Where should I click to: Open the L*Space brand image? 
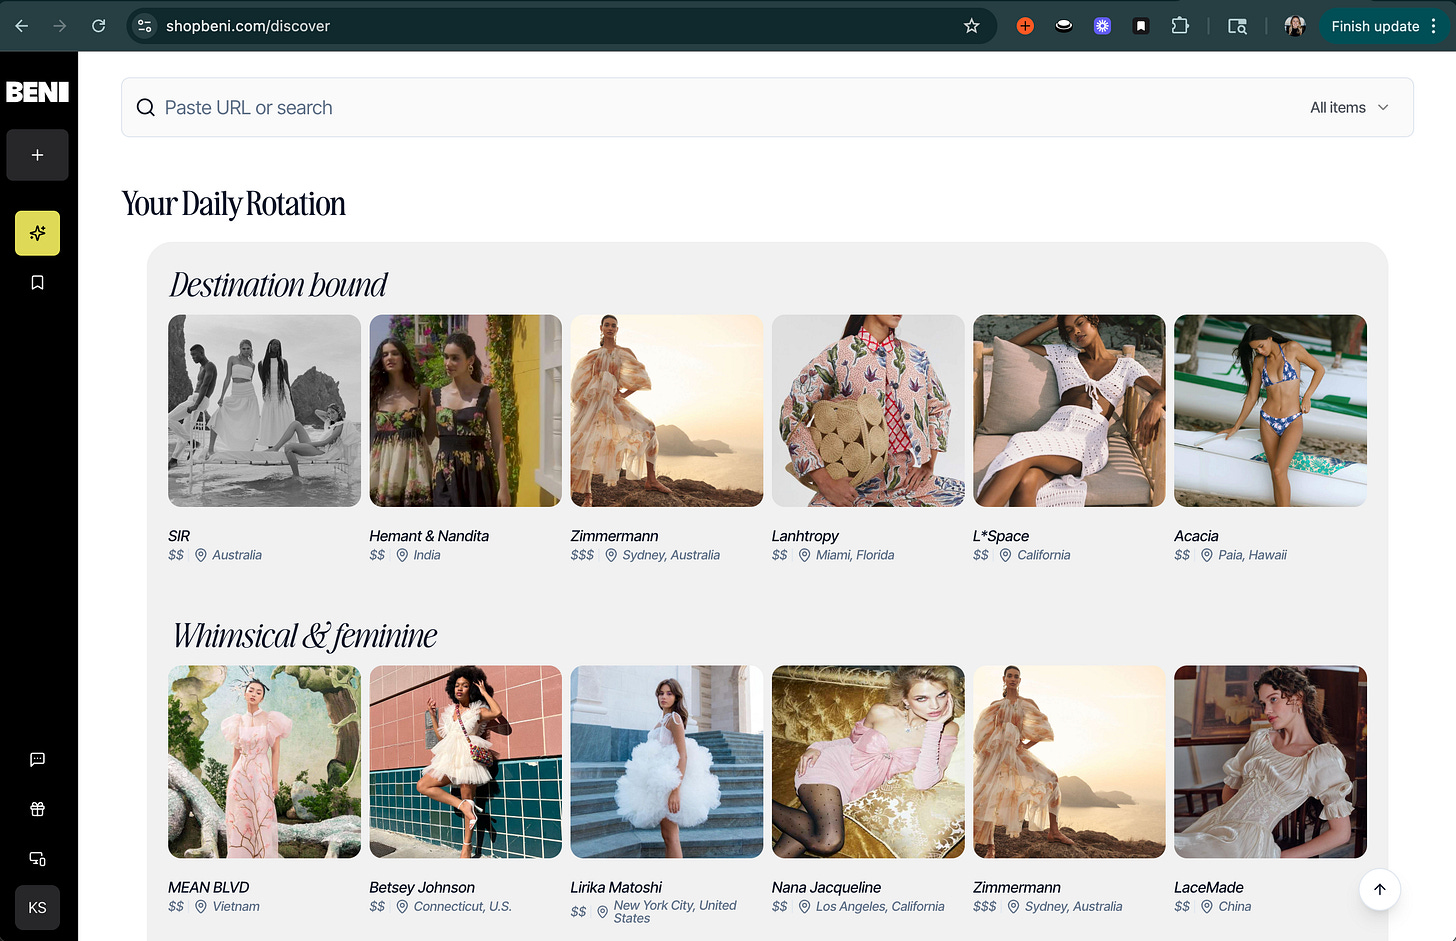(x=1069, y=411)
